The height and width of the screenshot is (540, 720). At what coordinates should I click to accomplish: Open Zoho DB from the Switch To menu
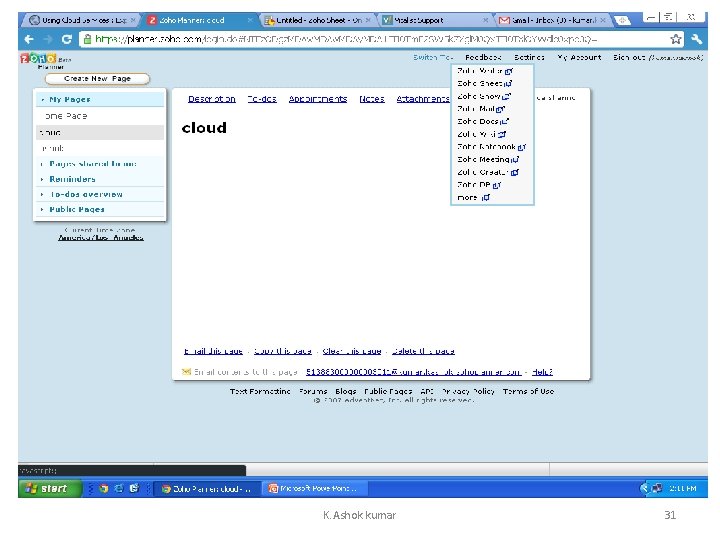click(479, 185)
